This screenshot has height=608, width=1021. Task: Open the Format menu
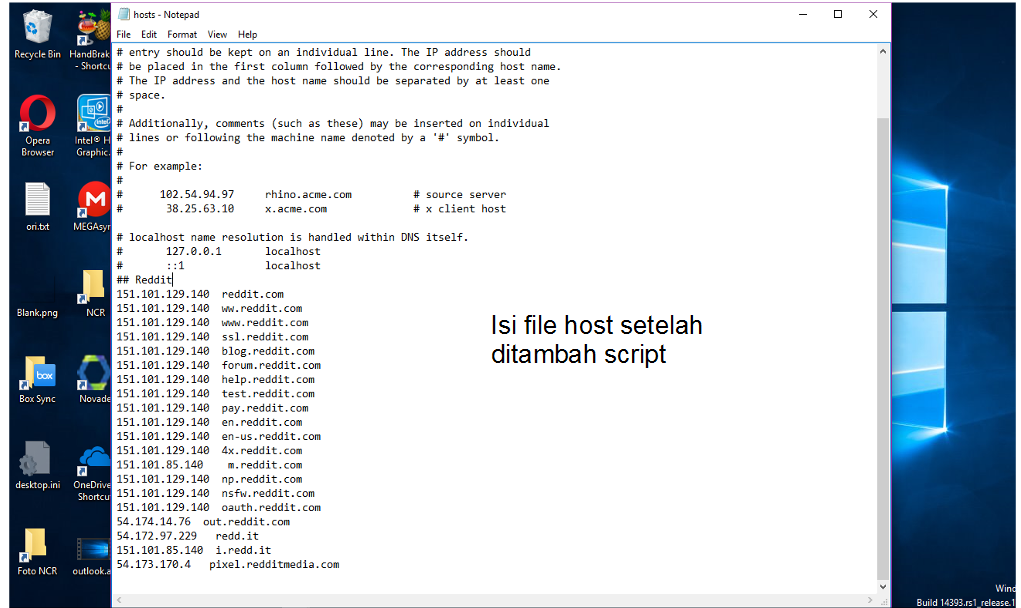click(x=181, y=34)
